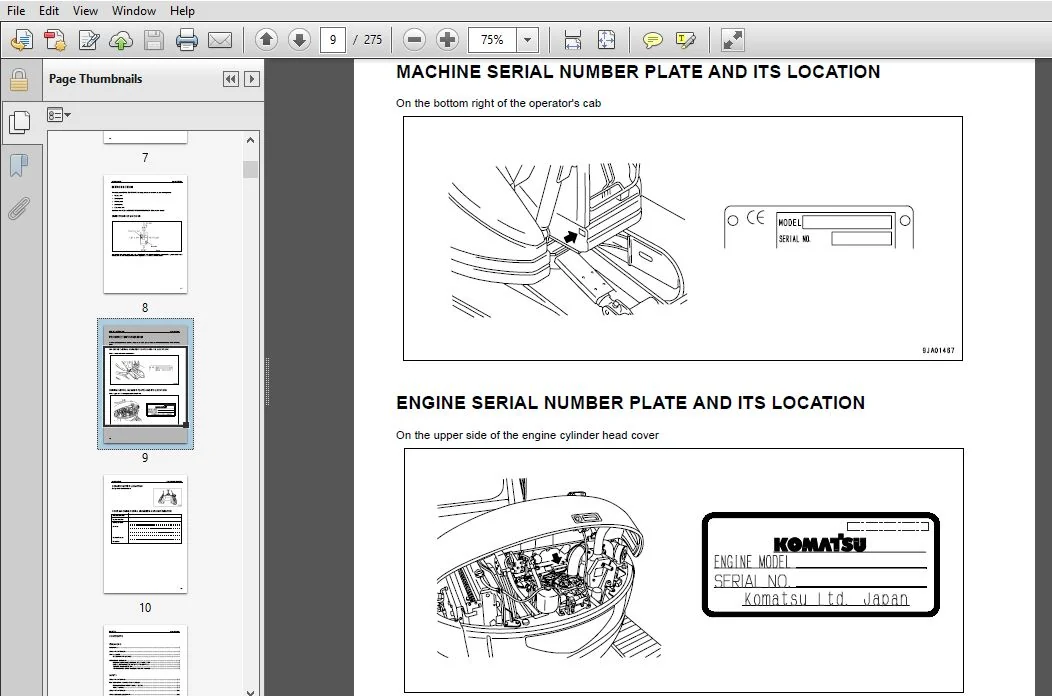The height and width of the screenshot is (696, 1052).
Task: Add a sticky note comment
Action: (x=652, y=40)
